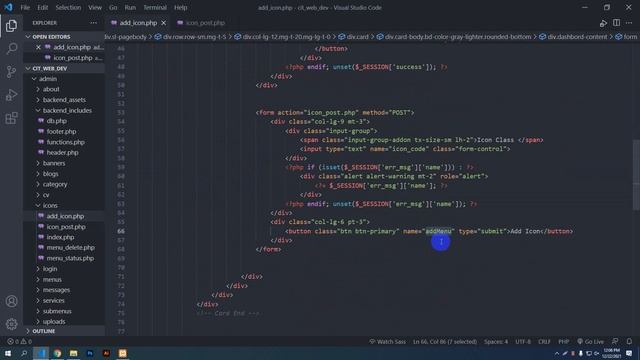The width and height of the screenshot is (640, 360).
Task: Click the feedback icon in status bar
Action: click(x=615, y=341)
